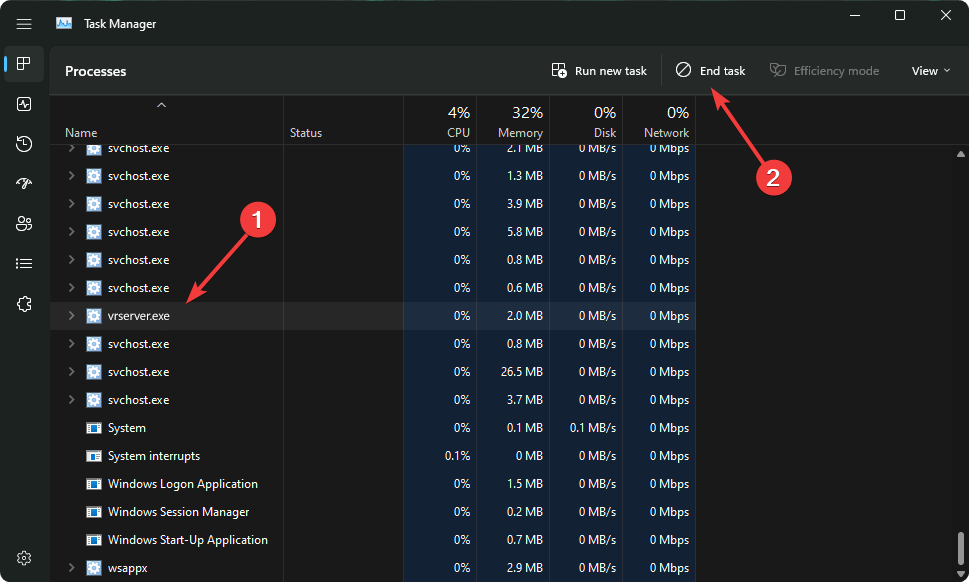Click gear icon of svchost.exe using 26.5 MB

[93, 372]
